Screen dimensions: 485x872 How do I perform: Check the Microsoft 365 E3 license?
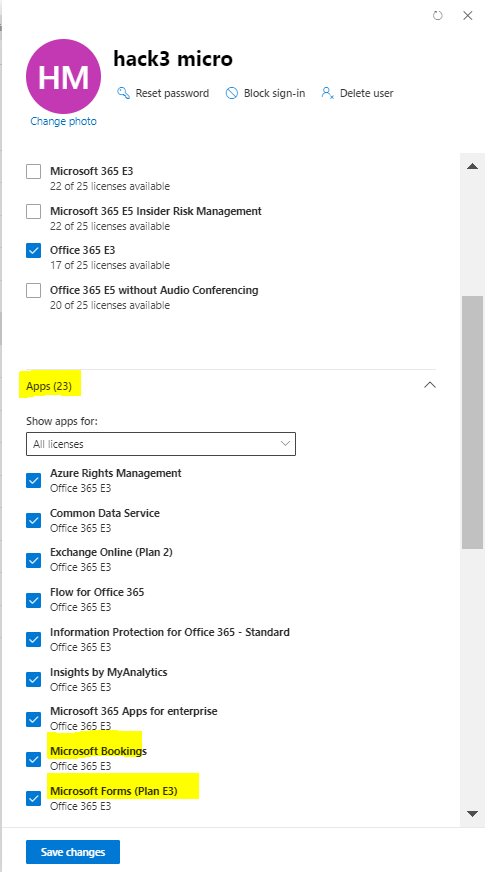[x=33, y=171]
